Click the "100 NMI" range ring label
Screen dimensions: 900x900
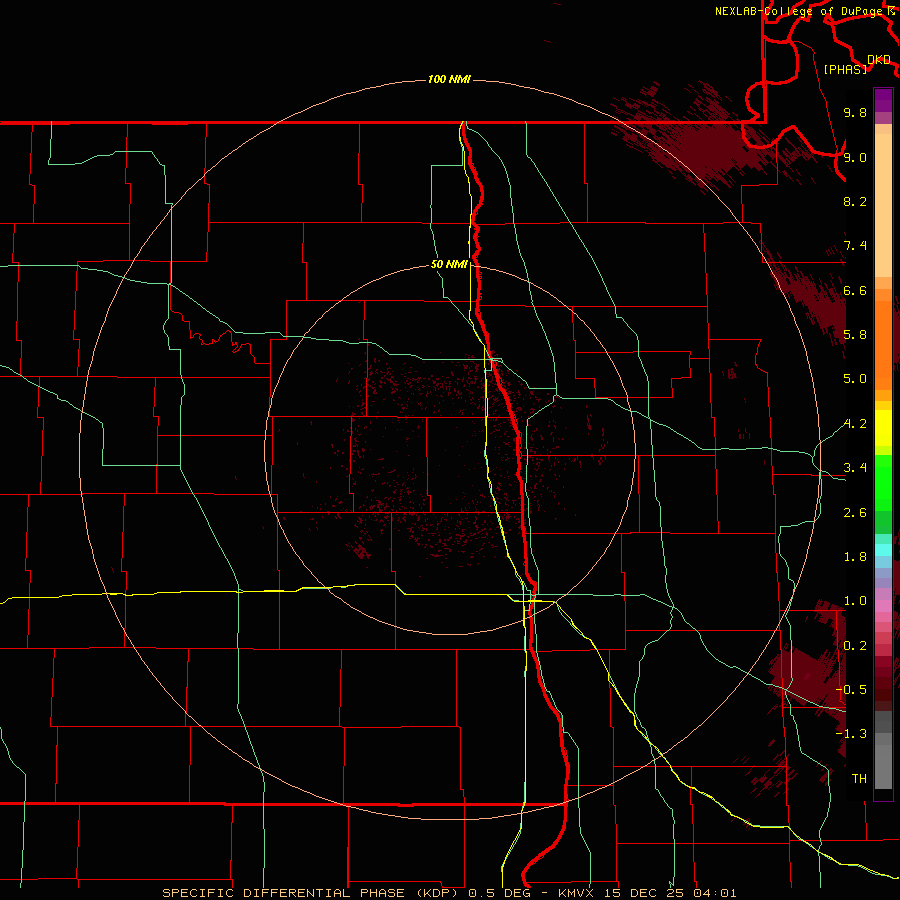point(449,79)
